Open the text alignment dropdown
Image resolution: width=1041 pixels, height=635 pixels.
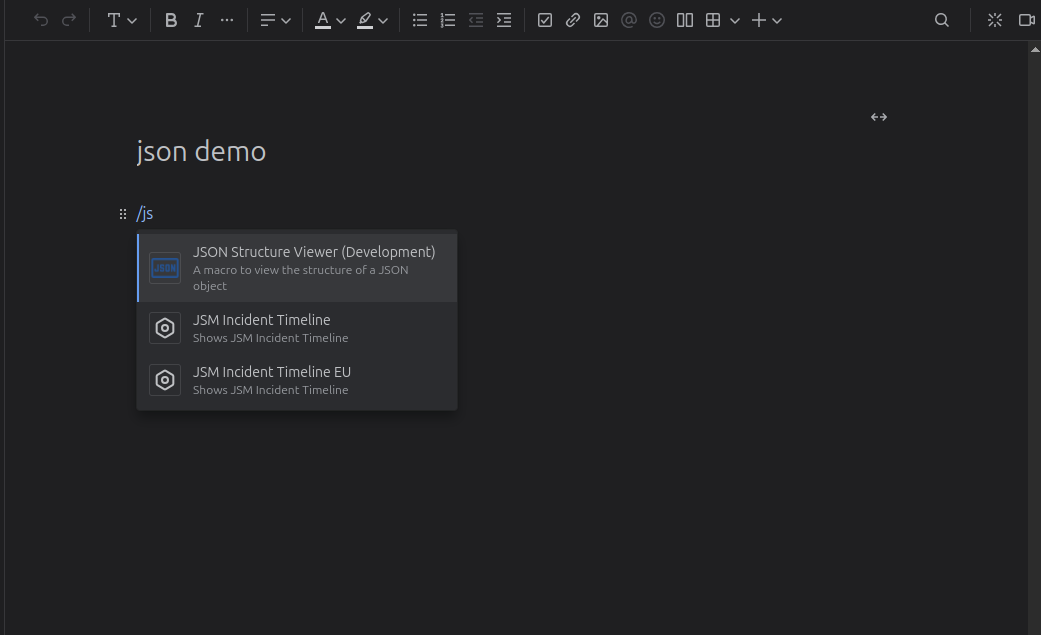point(275,20)
